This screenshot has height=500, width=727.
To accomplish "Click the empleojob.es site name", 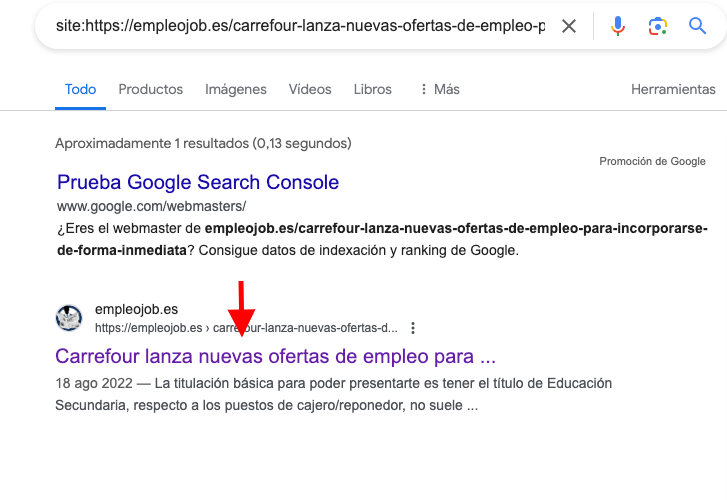I will pos(136,309).
